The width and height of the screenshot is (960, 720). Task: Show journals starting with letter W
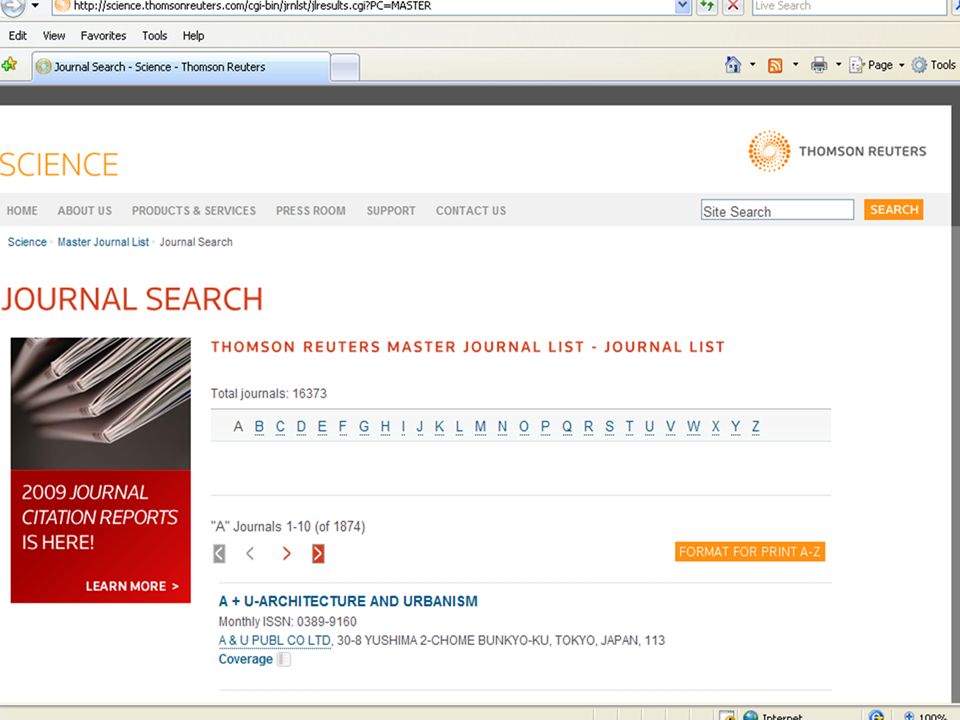click(x=693, y=427)
